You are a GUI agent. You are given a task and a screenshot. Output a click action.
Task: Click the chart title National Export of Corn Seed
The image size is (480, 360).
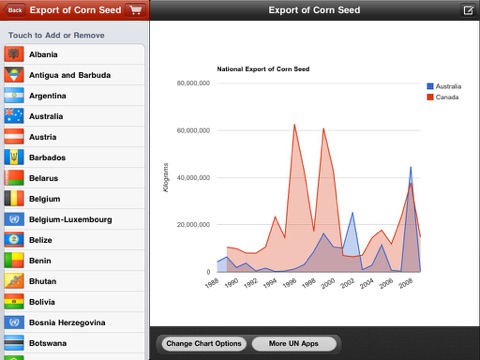coord(263,69)
